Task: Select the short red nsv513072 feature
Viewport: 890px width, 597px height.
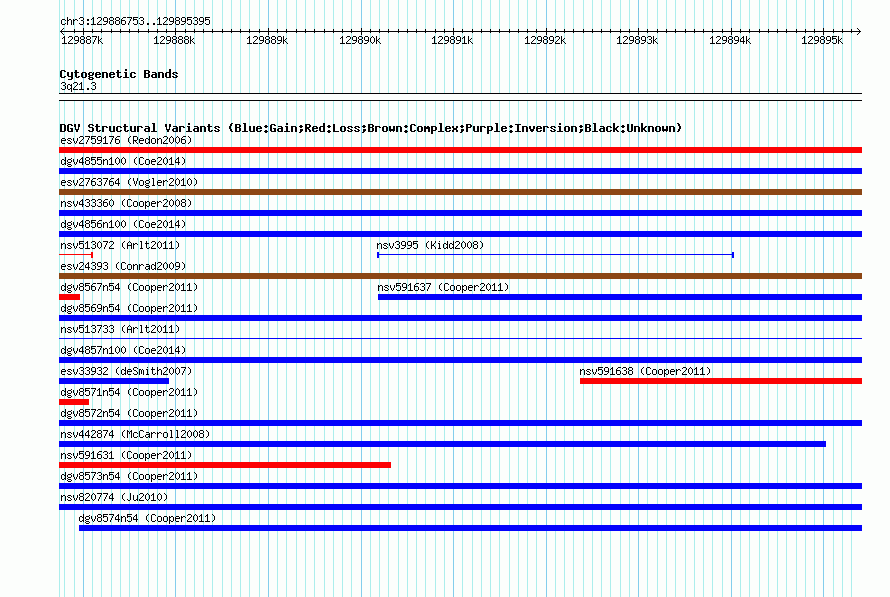Action: (76, 255)
